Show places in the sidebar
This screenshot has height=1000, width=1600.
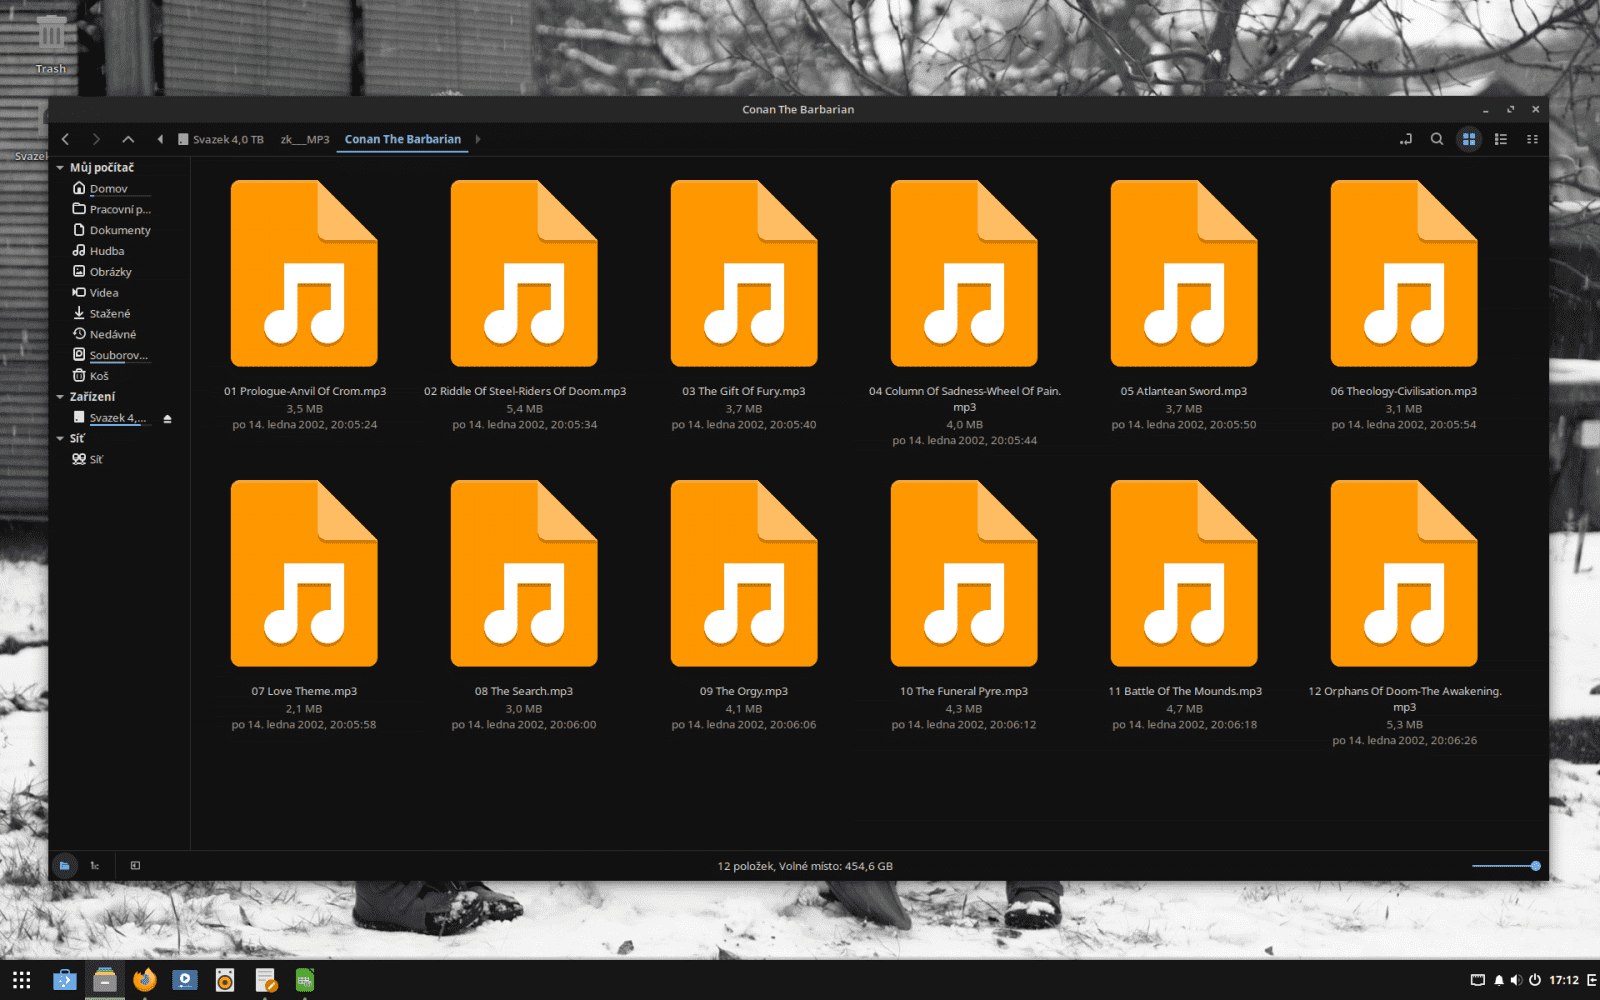[64, 866]
